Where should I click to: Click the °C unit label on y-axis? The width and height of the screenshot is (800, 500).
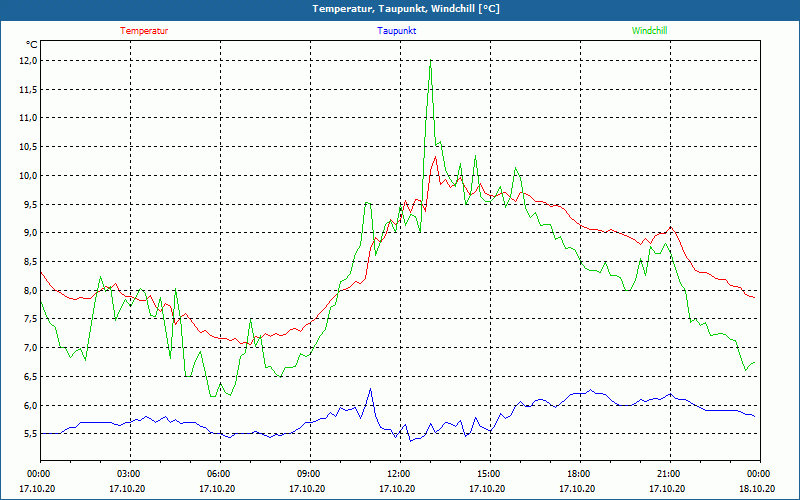click(32, 45)
